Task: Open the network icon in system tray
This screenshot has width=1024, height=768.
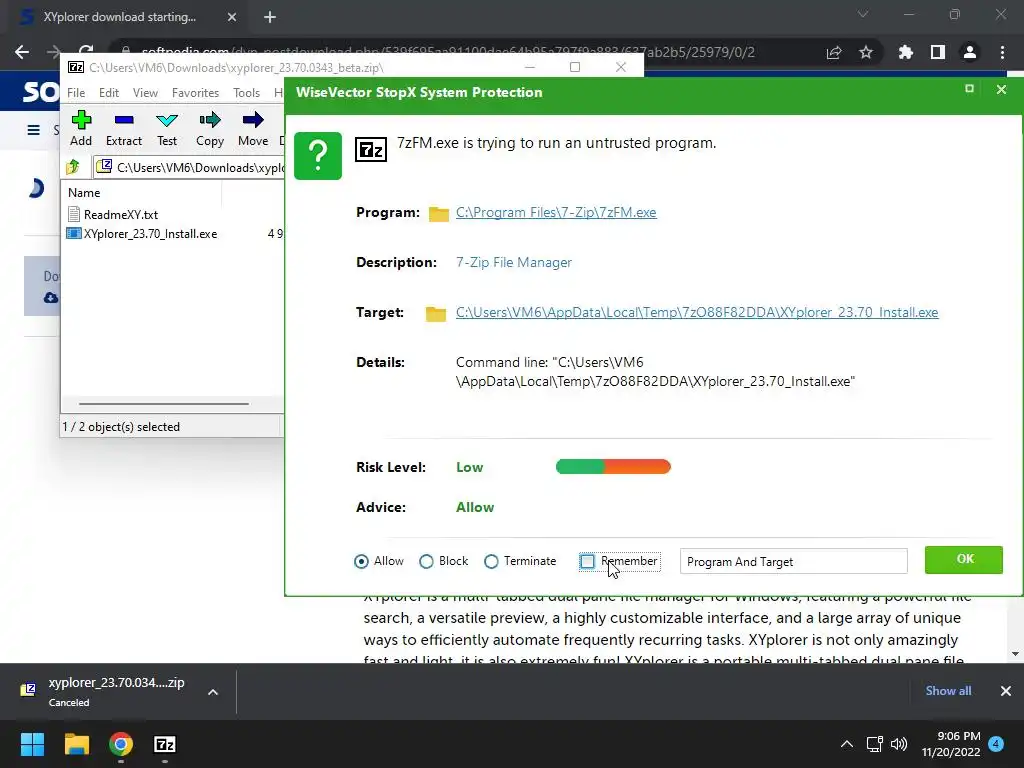Action: (874, 744)
